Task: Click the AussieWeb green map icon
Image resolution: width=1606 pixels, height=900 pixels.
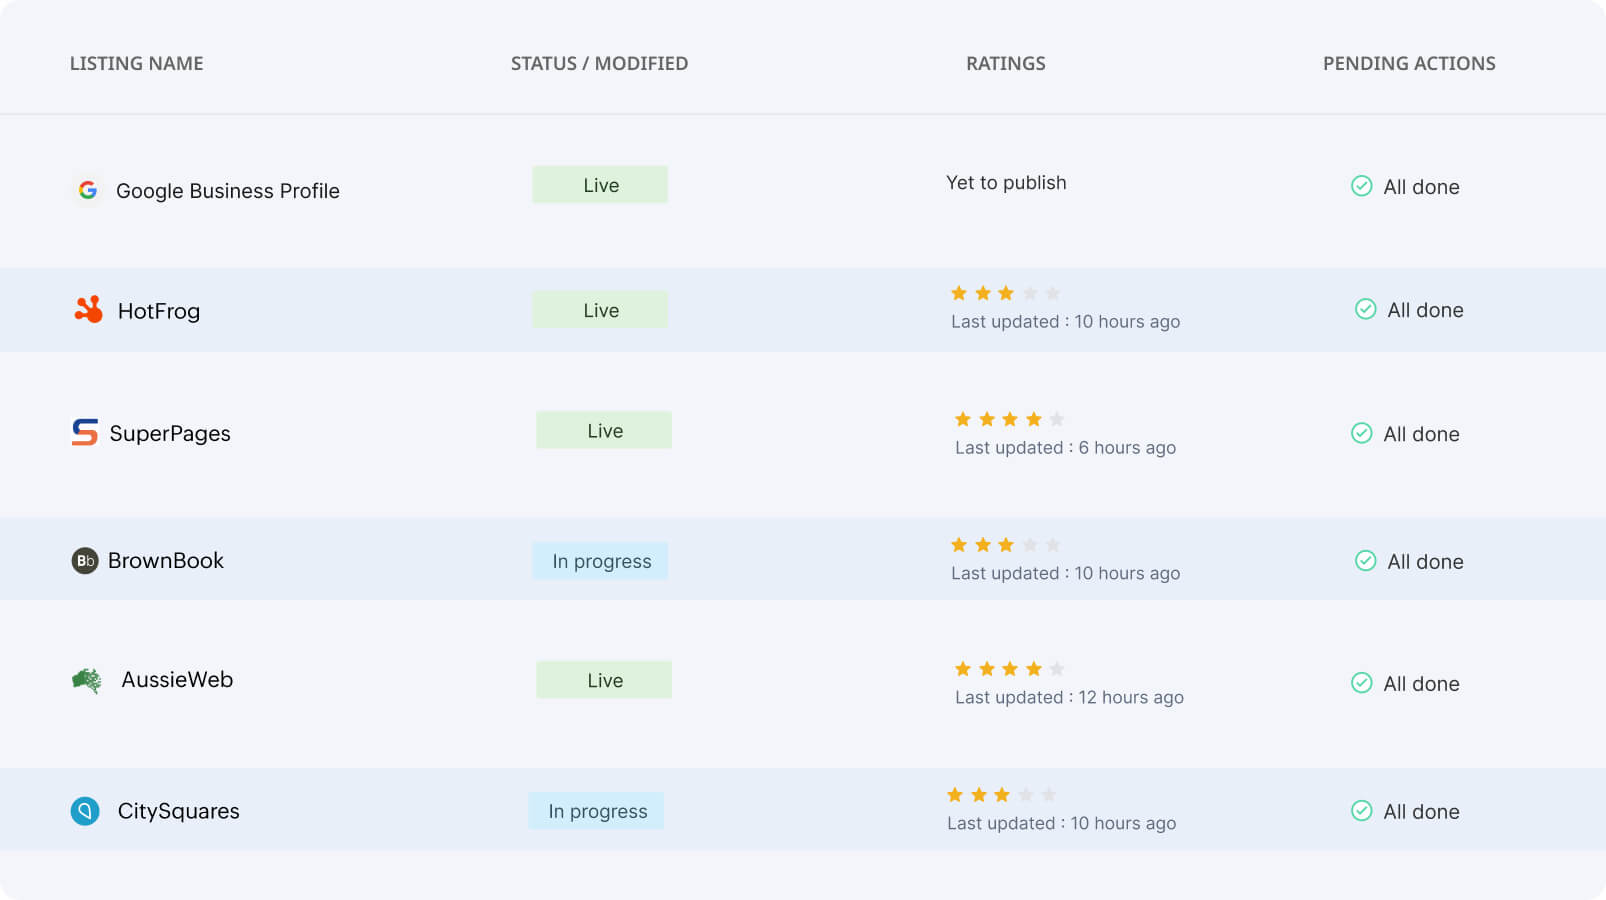Action: pyautogui.click(x=87, y=680)
